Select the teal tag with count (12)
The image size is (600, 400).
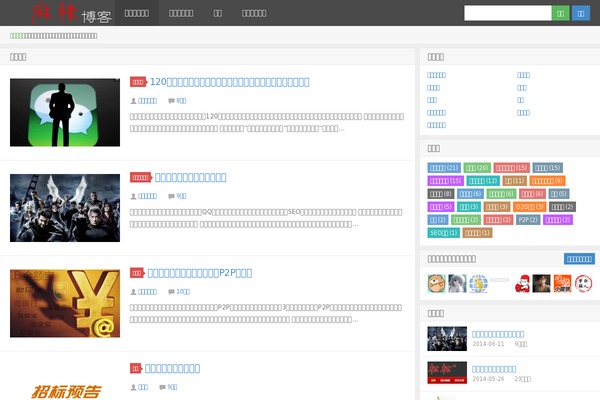(x=483, y=181)
